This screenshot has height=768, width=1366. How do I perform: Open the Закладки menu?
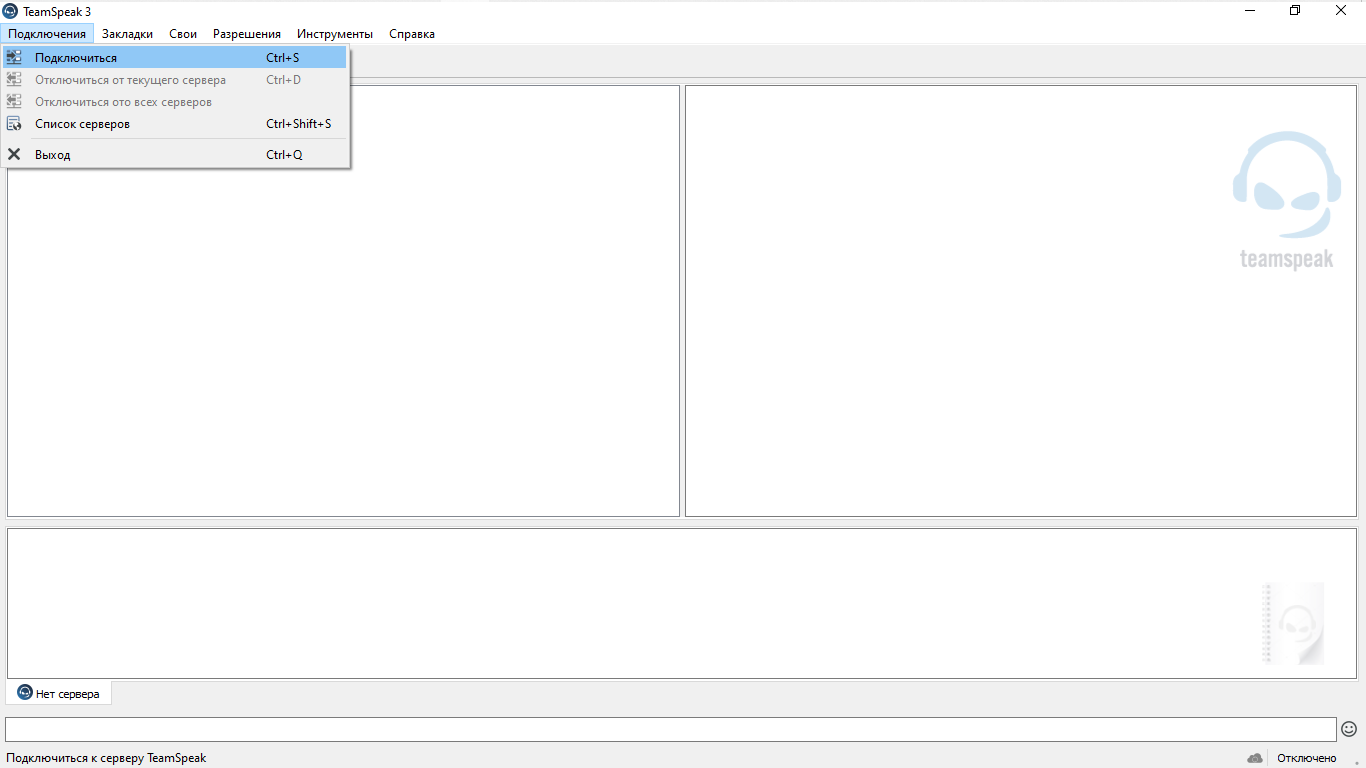[127, 34]
